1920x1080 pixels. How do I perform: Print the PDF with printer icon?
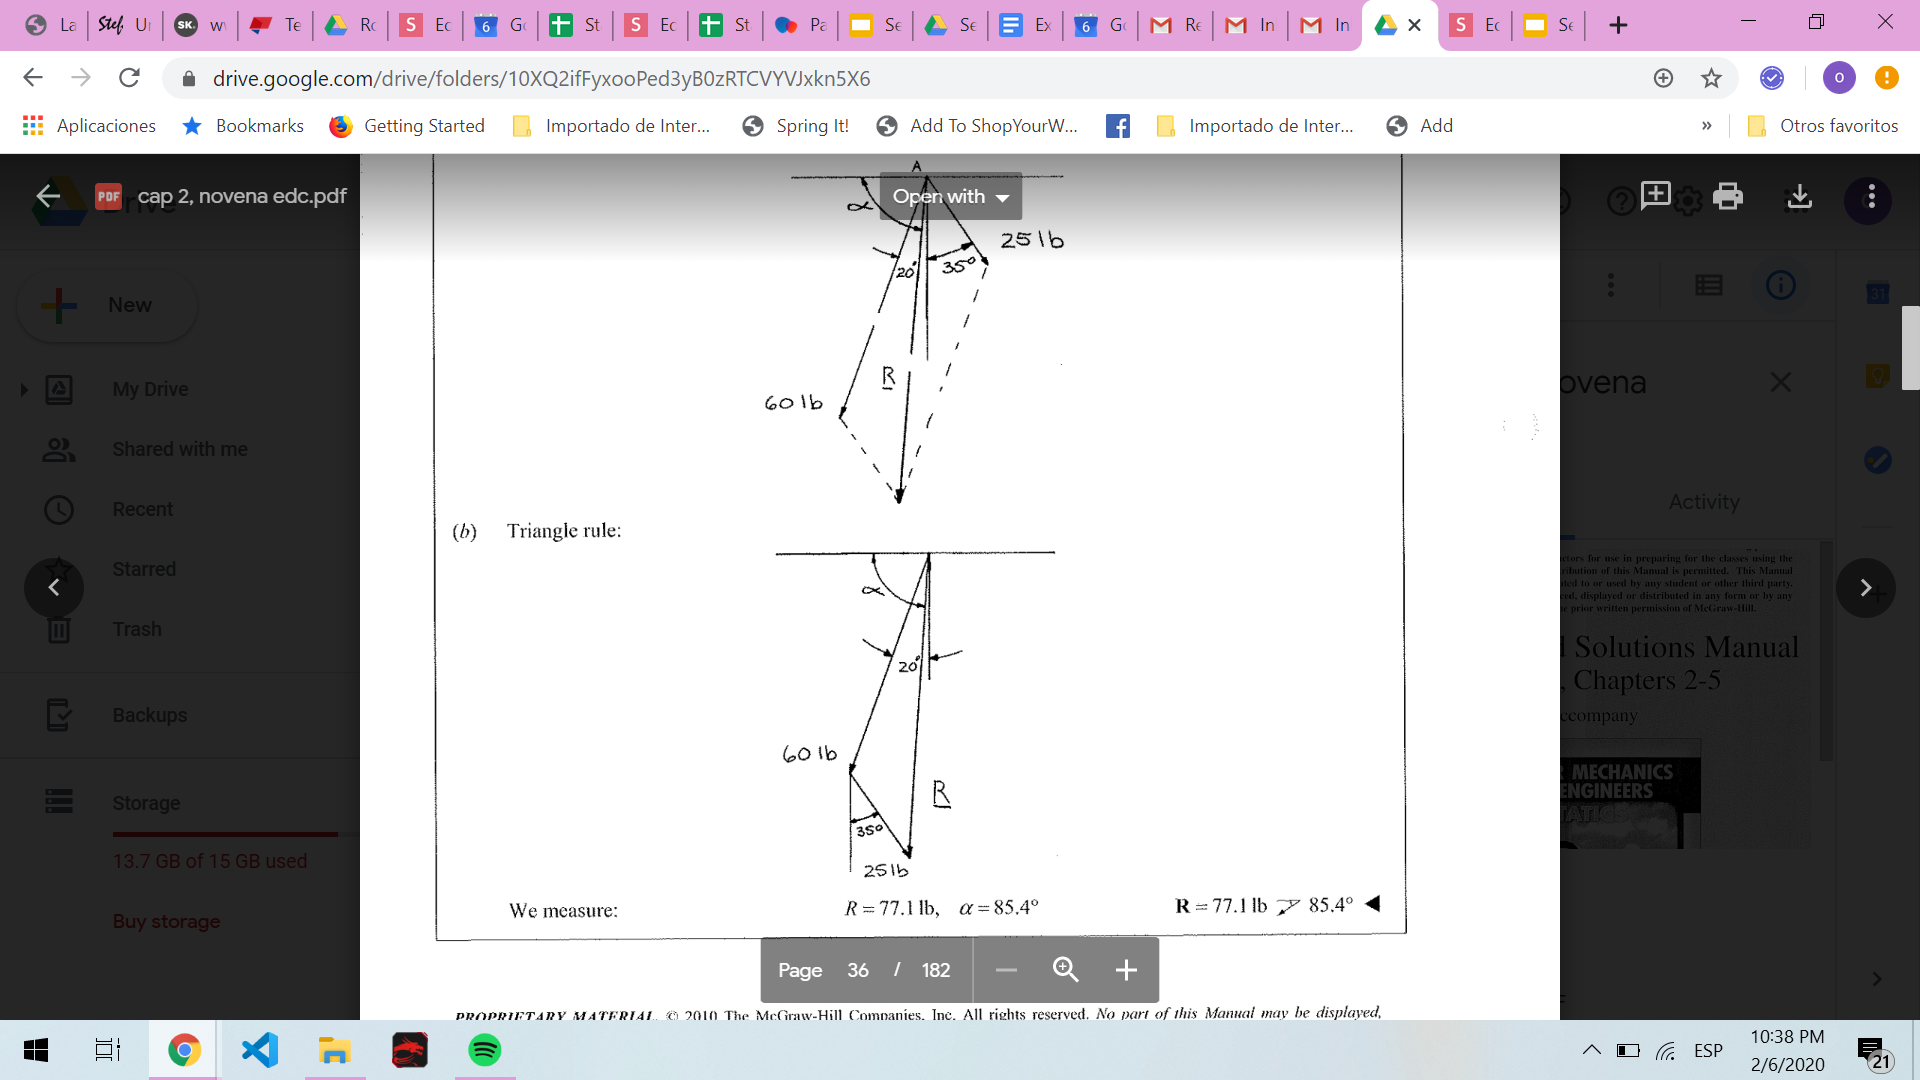1727,196
